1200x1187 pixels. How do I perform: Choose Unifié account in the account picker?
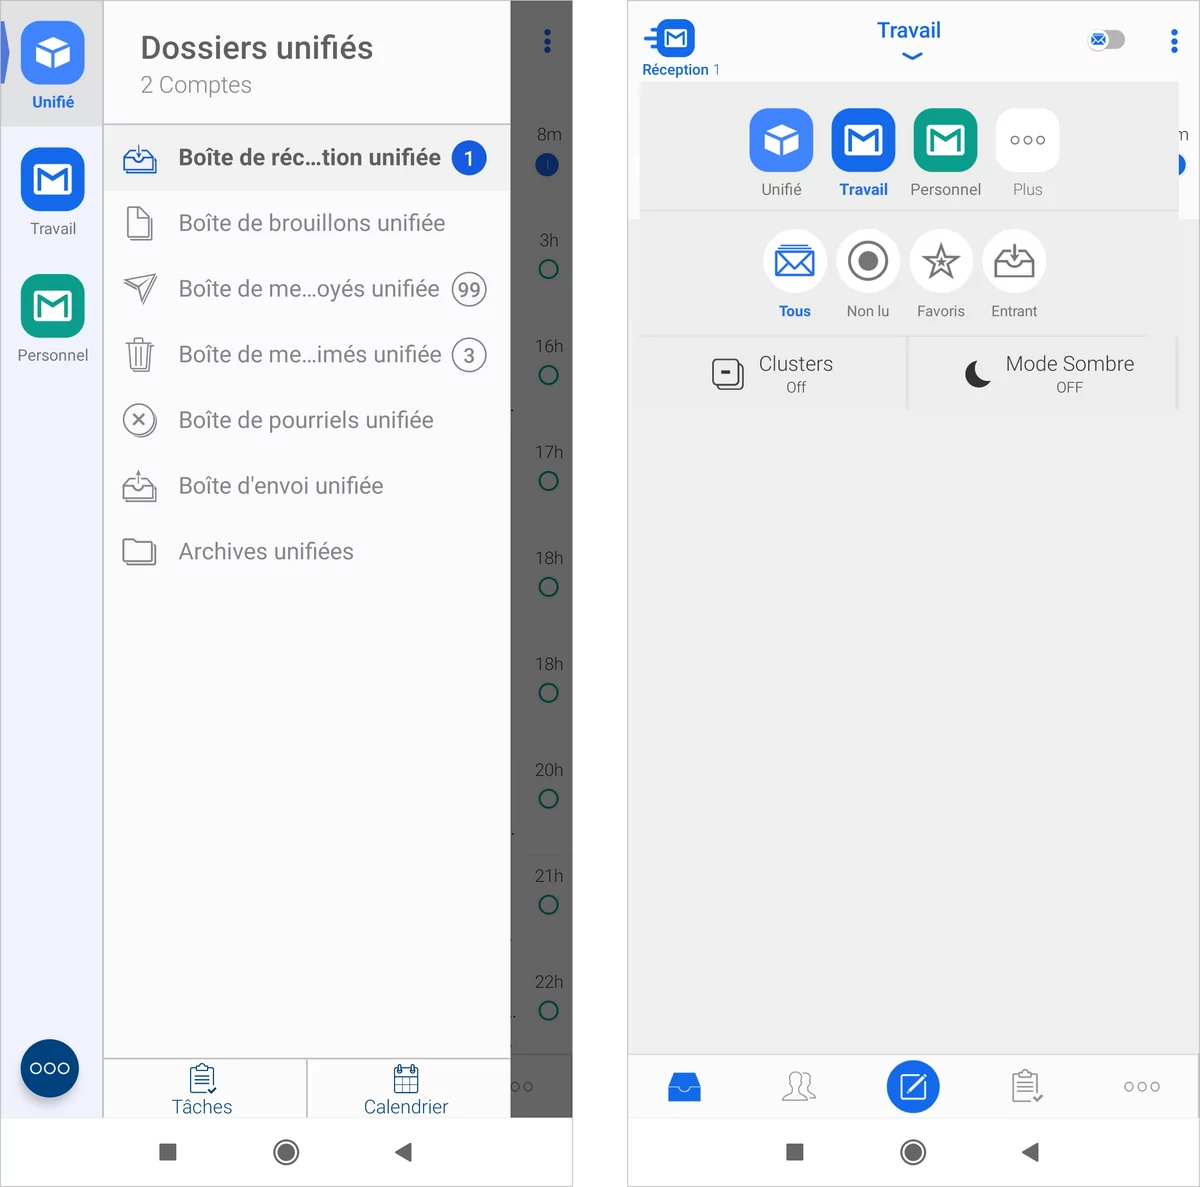[781, 153]
